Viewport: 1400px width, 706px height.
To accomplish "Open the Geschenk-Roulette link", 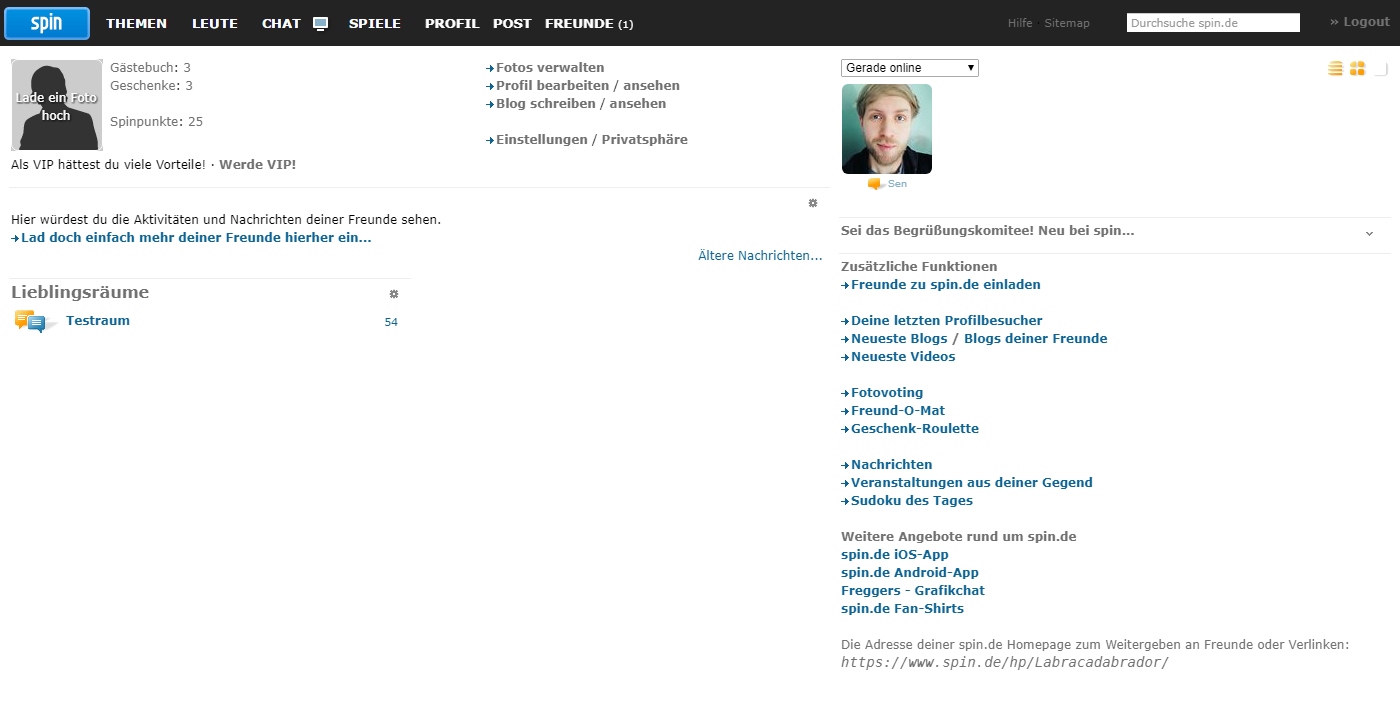I will click(x=915, y=429).
